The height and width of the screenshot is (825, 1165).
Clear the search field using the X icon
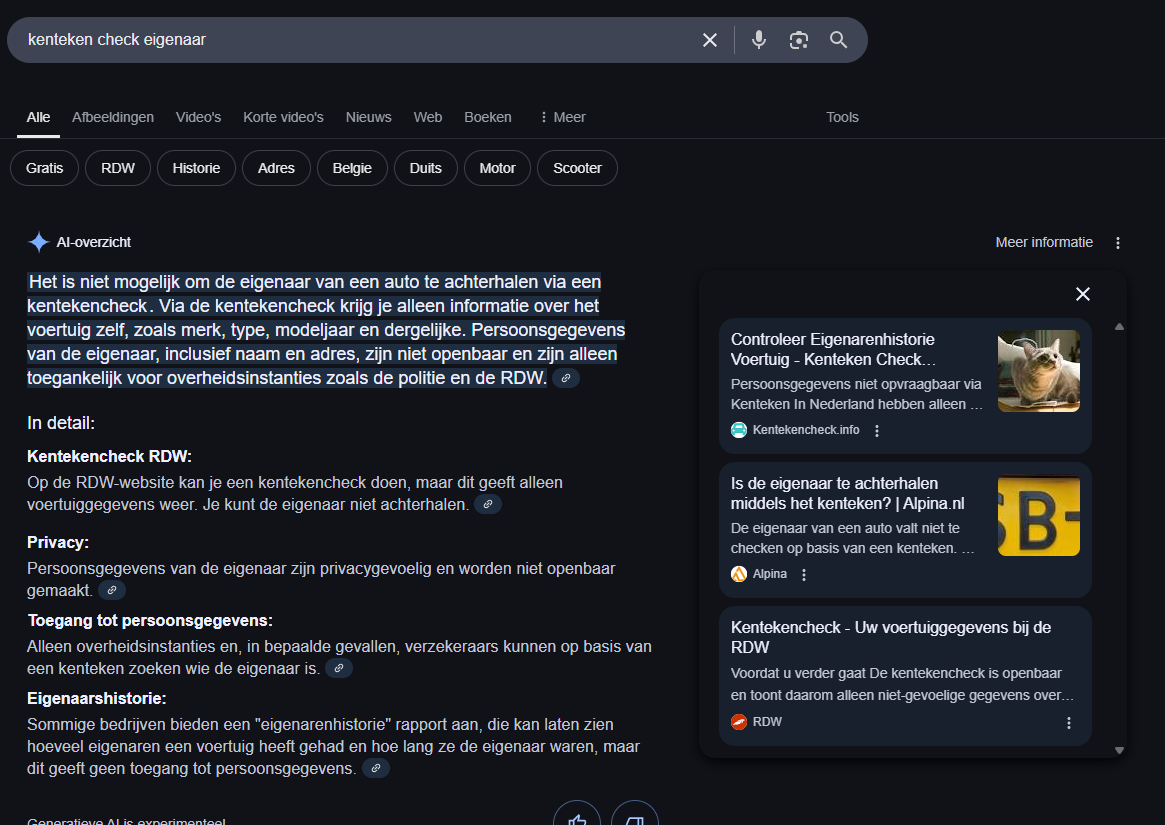pos(710,39)
